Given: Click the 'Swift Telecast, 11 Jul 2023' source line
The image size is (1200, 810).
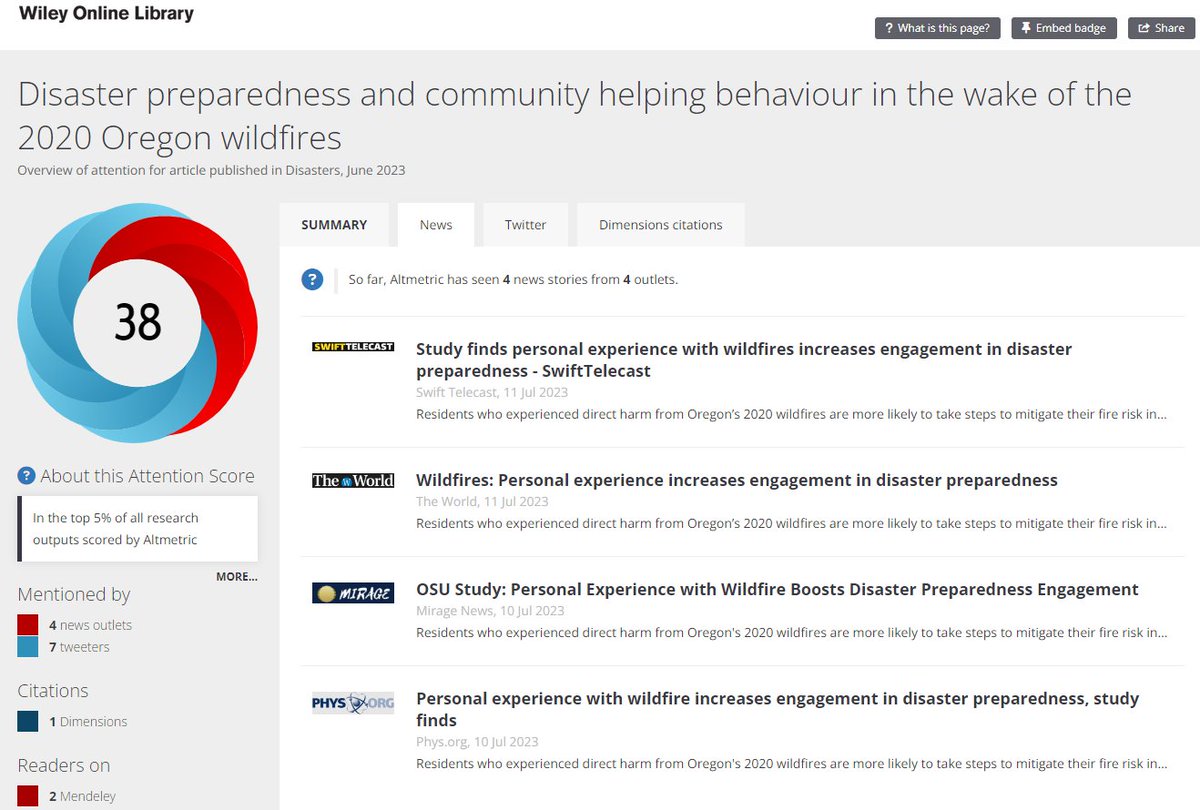Looking at the screenshot, I should pyautogui.click(x=492, y=392).
